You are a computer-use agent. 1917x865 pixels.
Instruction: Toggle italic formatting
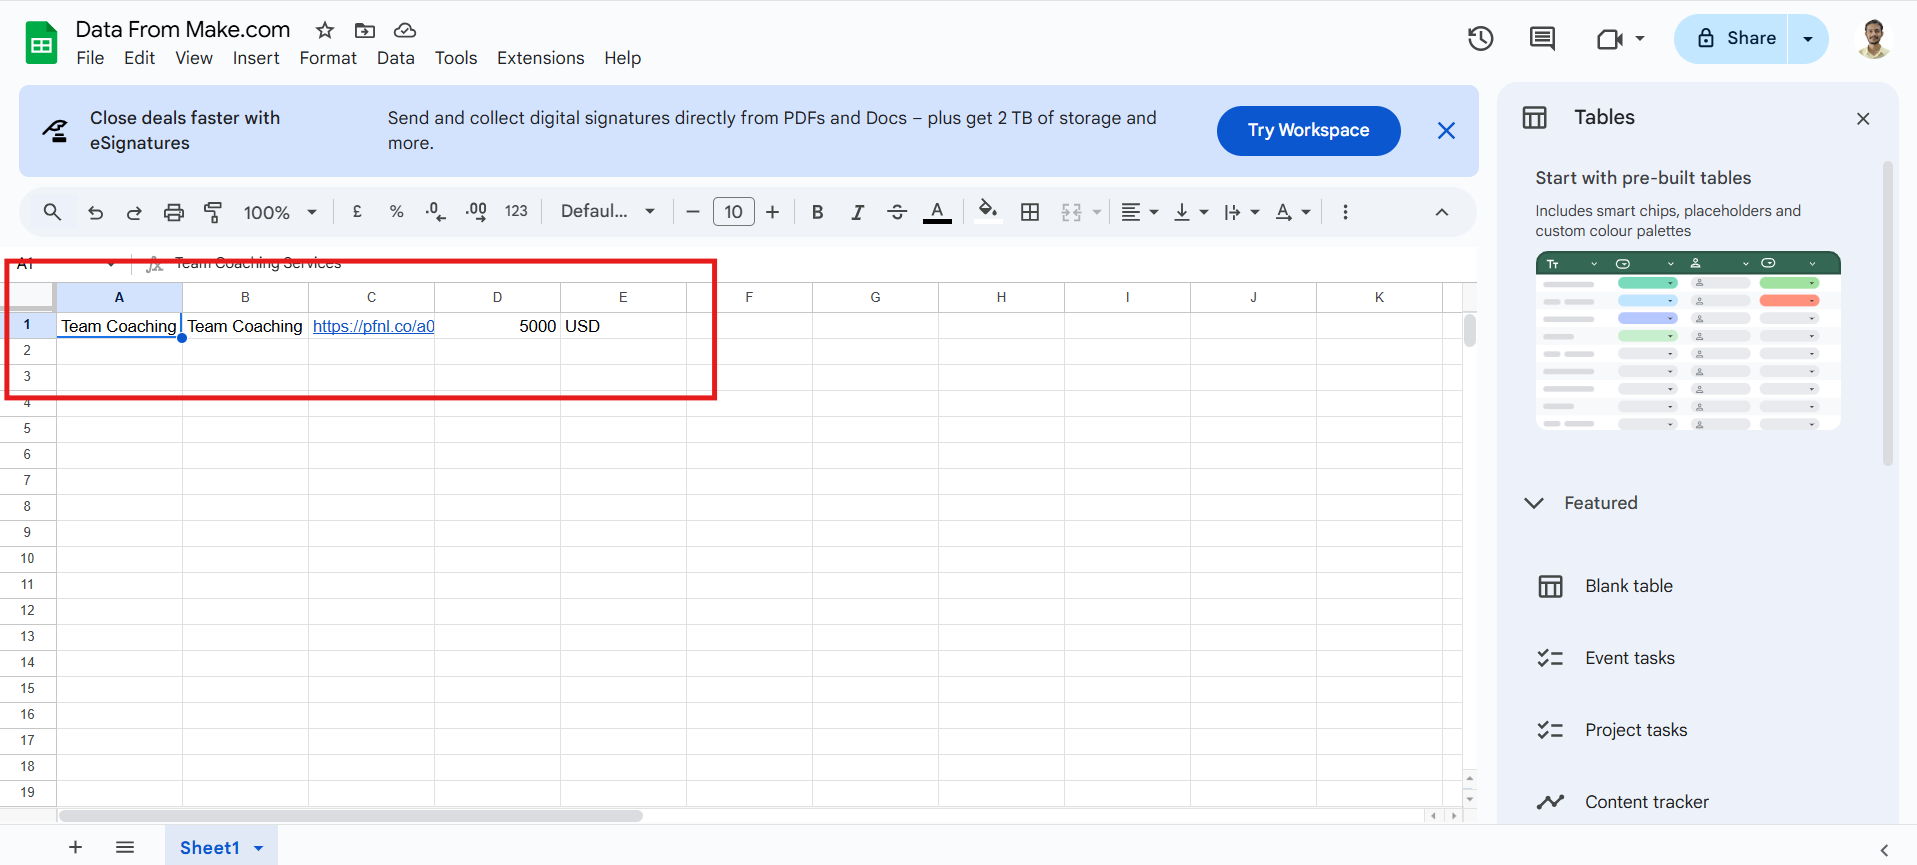click(857, 212)
